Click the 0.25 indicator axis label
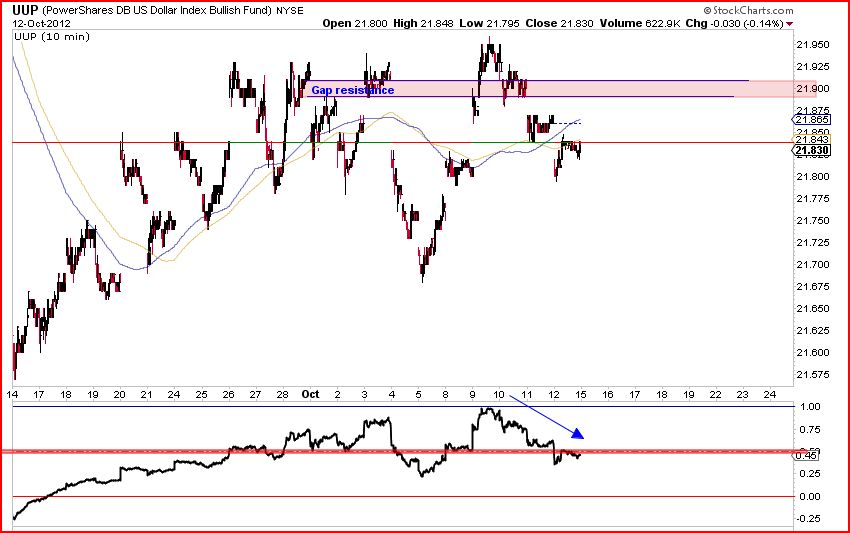 (x=810, y=474)
